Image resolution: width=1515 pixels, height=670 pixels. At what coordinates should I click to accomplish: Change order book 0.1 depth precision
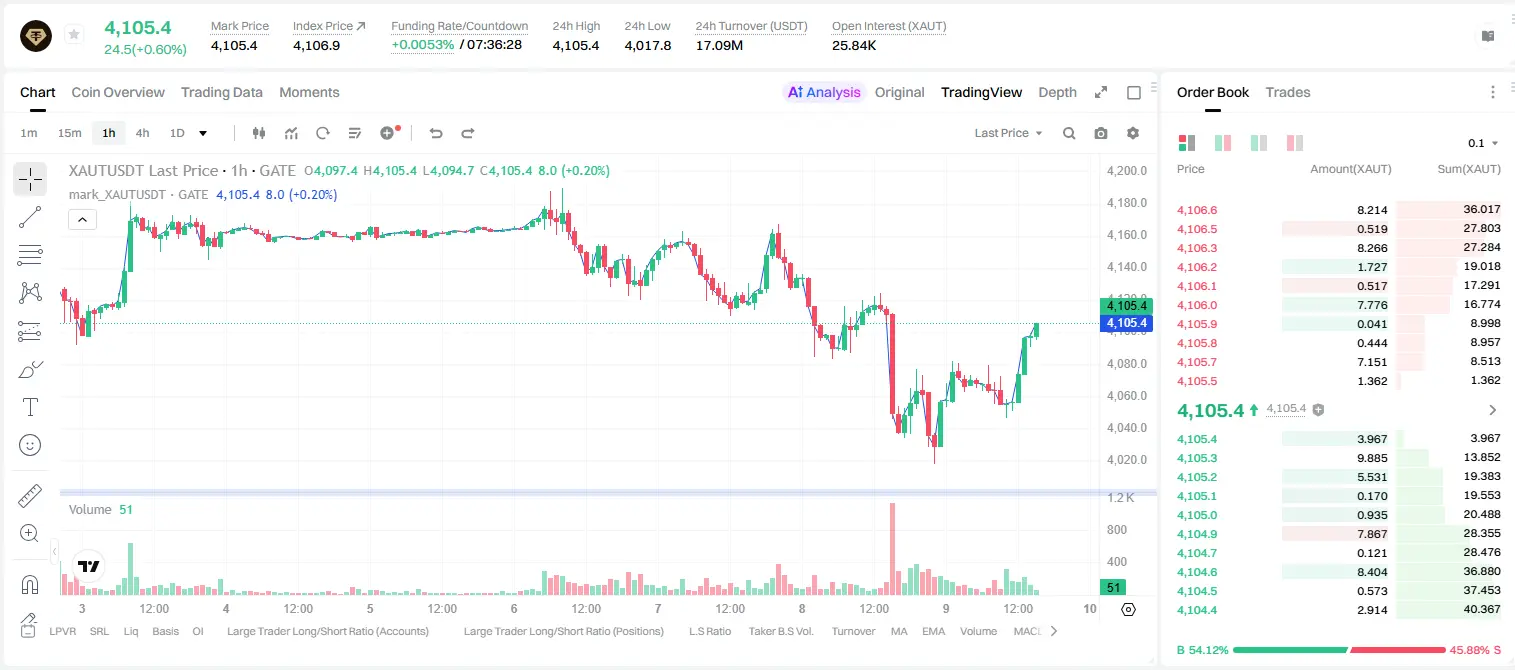coord(1482,143)
